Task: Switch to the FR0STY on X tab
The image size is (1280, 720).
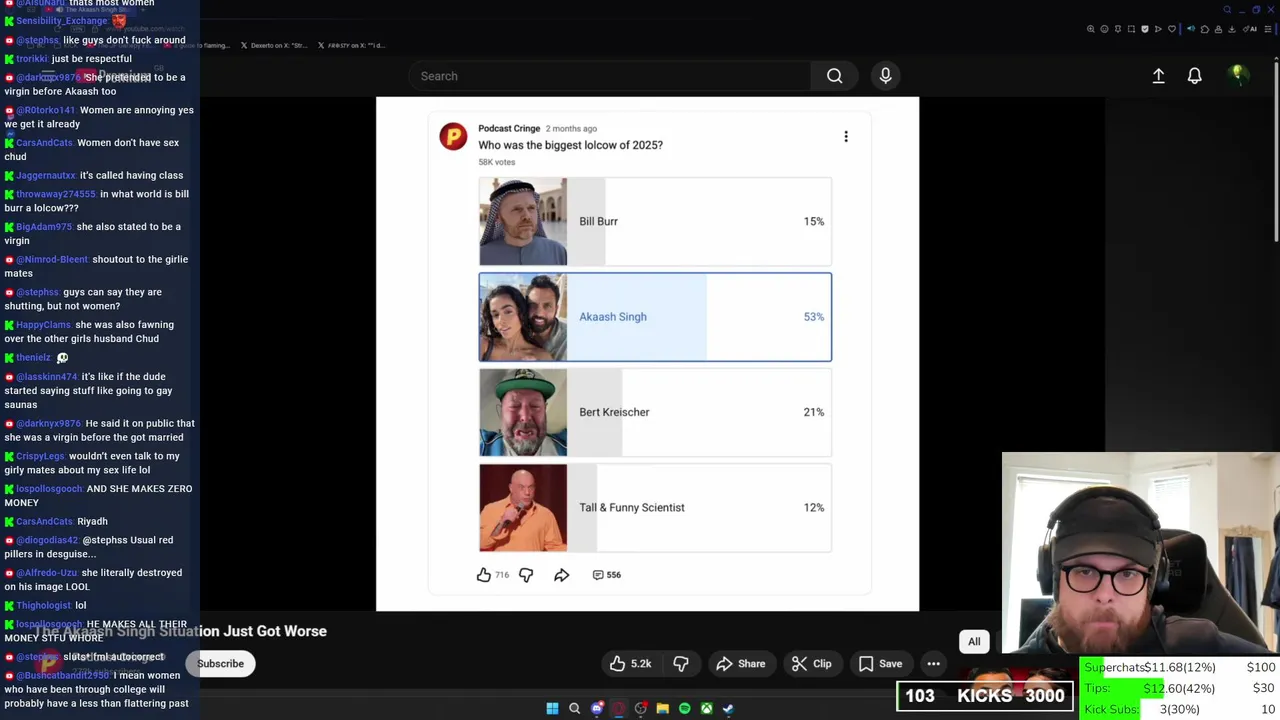Action: pos(350,45)
